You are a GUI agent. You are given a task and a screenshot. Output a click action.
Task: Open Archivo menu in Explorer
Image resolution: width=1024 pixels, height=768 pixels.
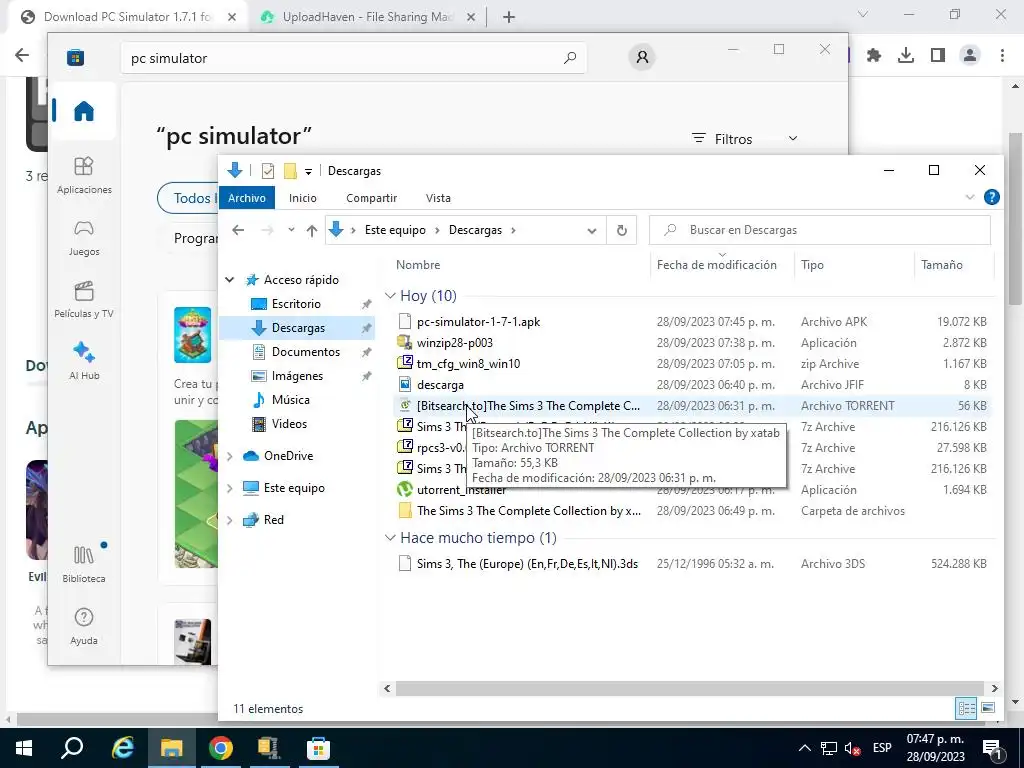[x=247, y=198]
